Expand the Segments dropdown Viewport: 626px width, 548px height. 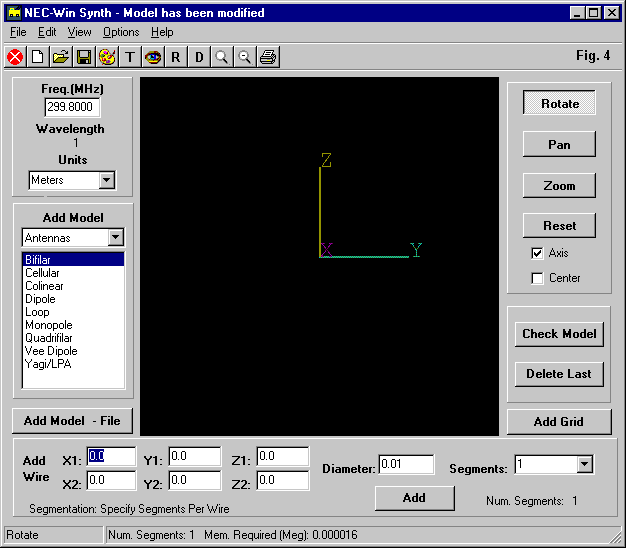(584, 465)
